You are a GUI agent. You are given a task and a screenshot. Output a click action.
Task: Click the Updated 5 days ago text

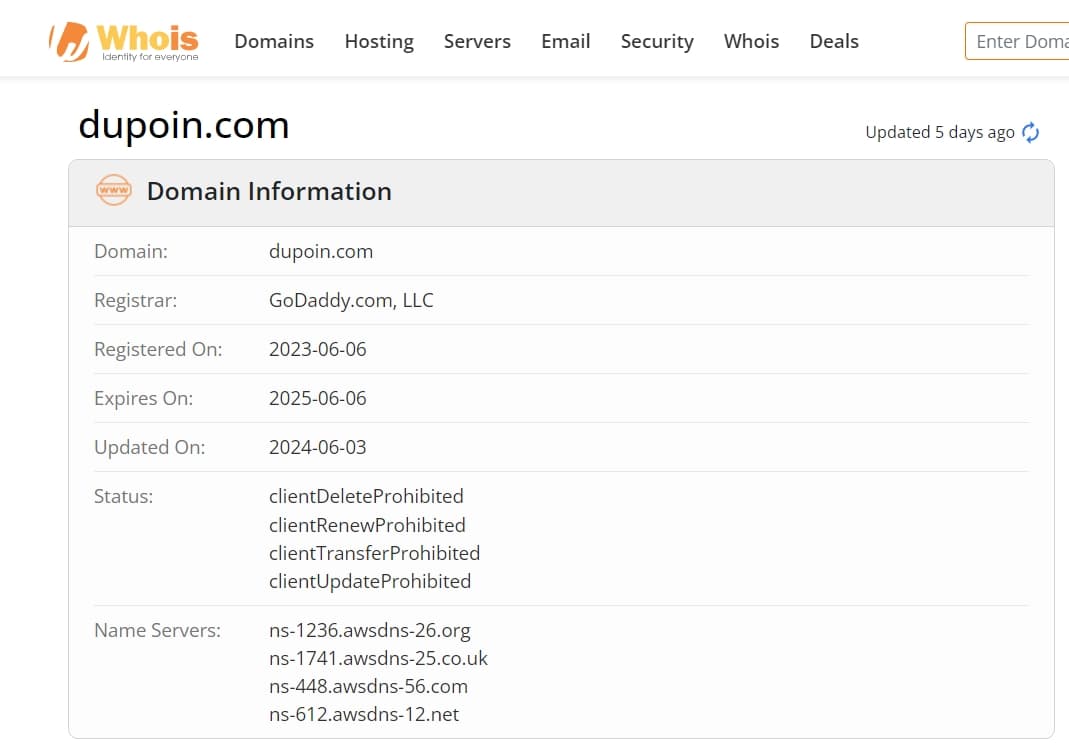(x=940, y=132)
